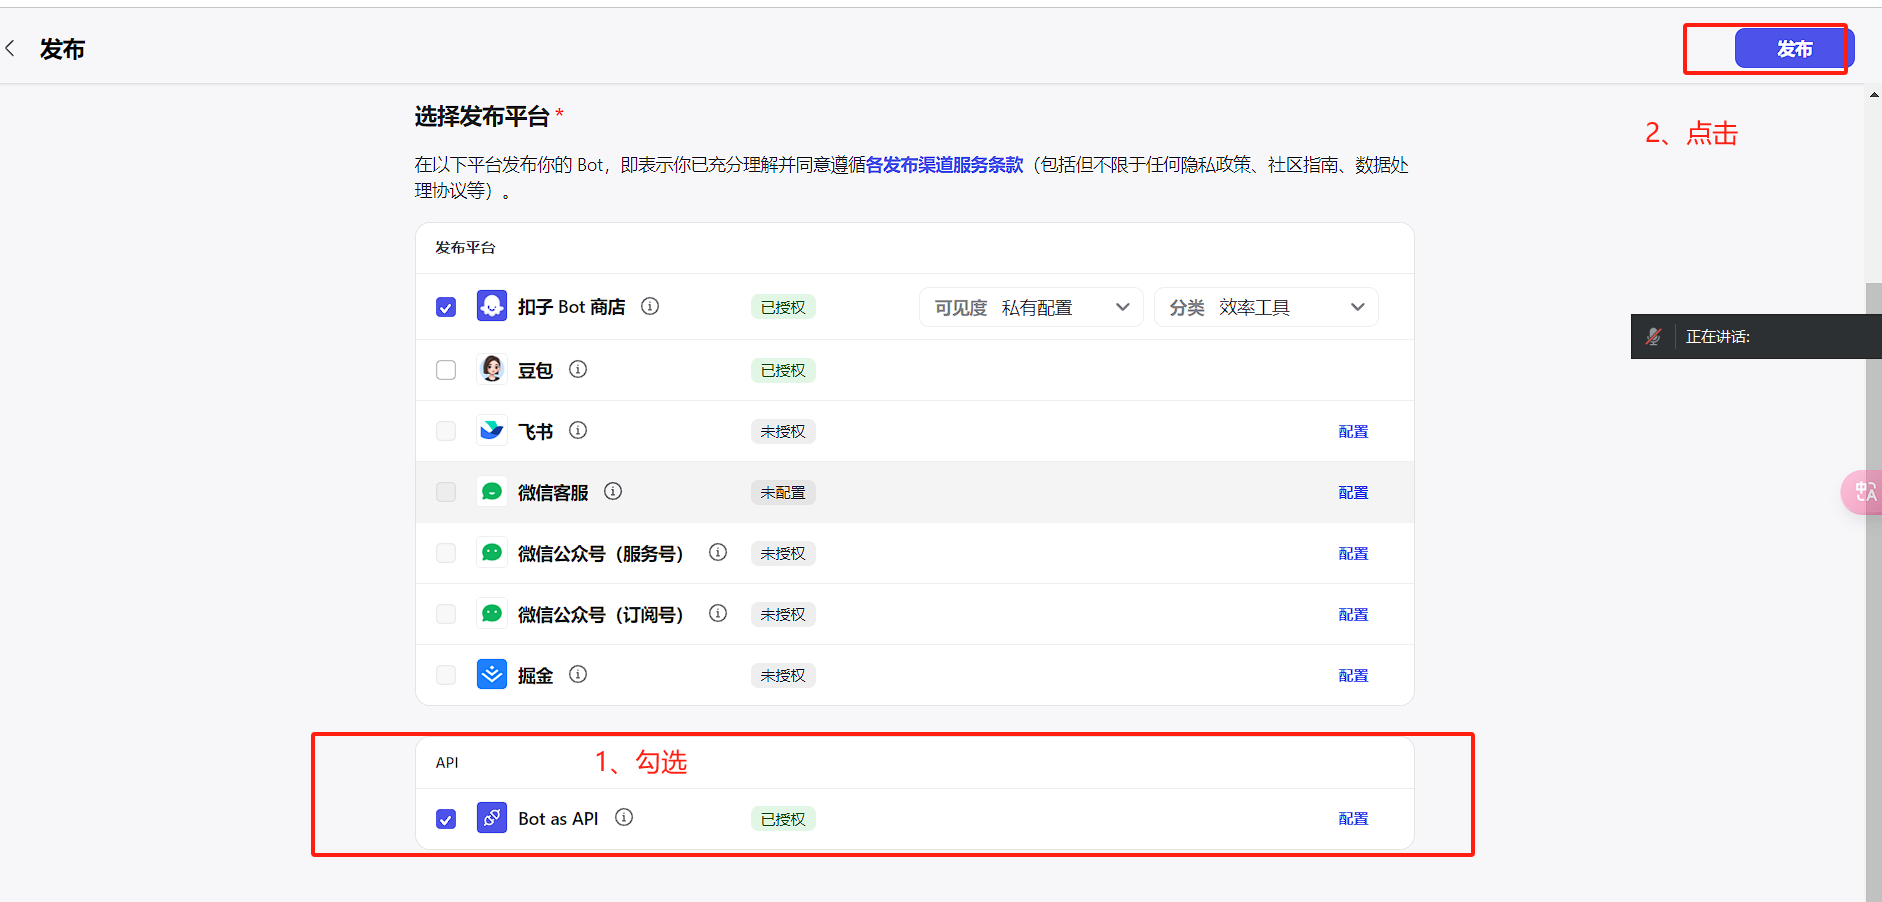The width and height of the screenshot is (1882, 902).
Task: Uncheck the Bot as API checkbox
Action: [x=446, y=819]
